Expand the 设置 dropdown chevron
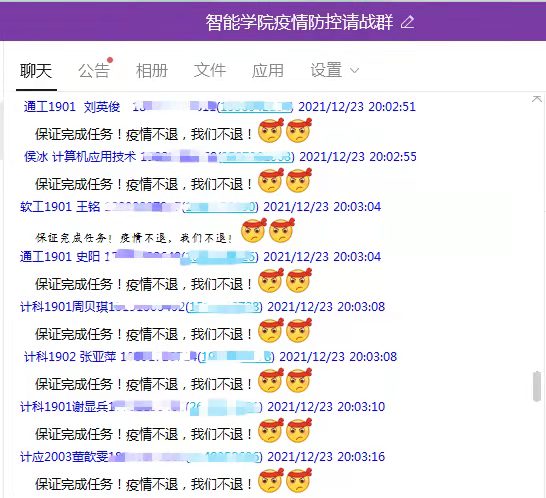This screenshot has width=546, height=498. pos(354,71)
